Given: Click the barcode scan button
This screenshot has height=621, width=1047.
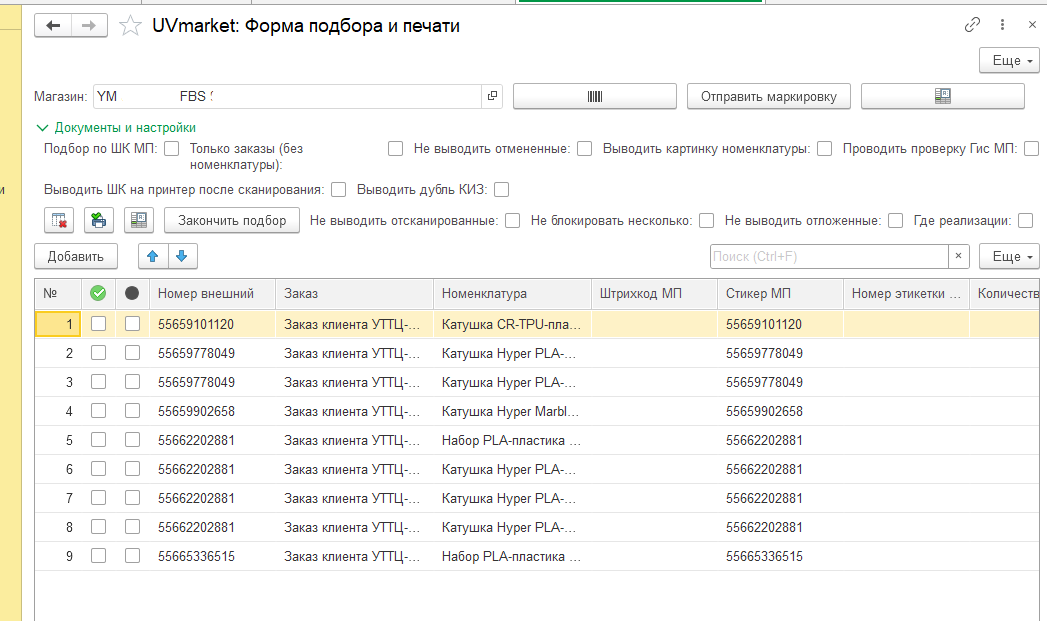Looking at the screenshot, I should [594, 96].
